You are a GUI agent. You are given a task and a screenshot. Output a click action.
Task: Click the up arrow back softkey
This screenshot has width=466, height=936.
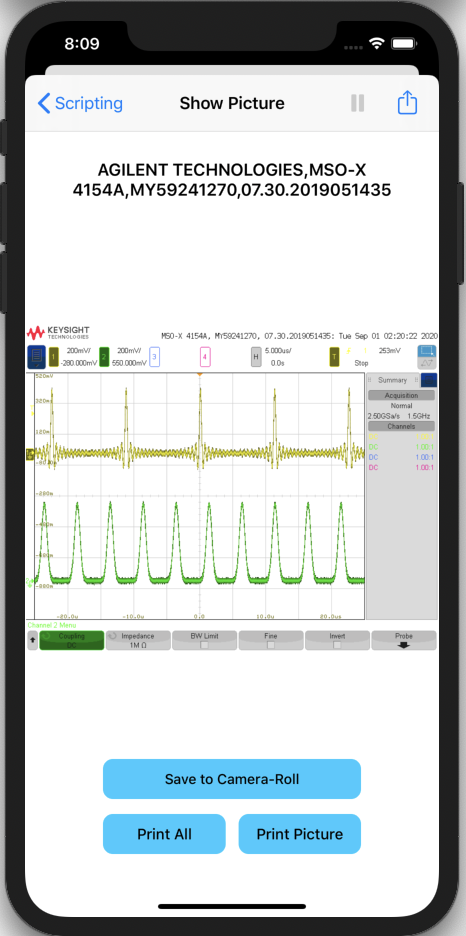coord(32,641)
